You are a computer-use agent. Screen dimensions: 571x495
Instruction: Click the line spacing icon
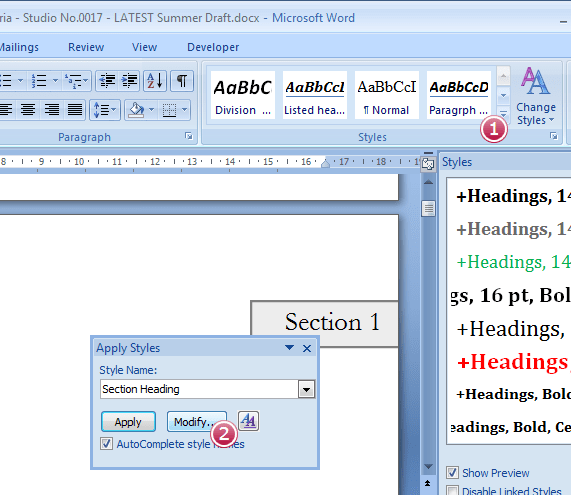point(101,110)
